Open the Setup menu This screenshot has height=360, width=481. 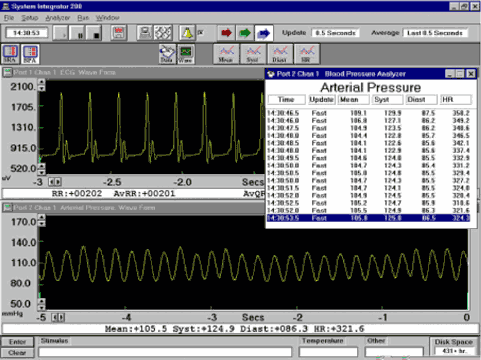tap(30, 18)
